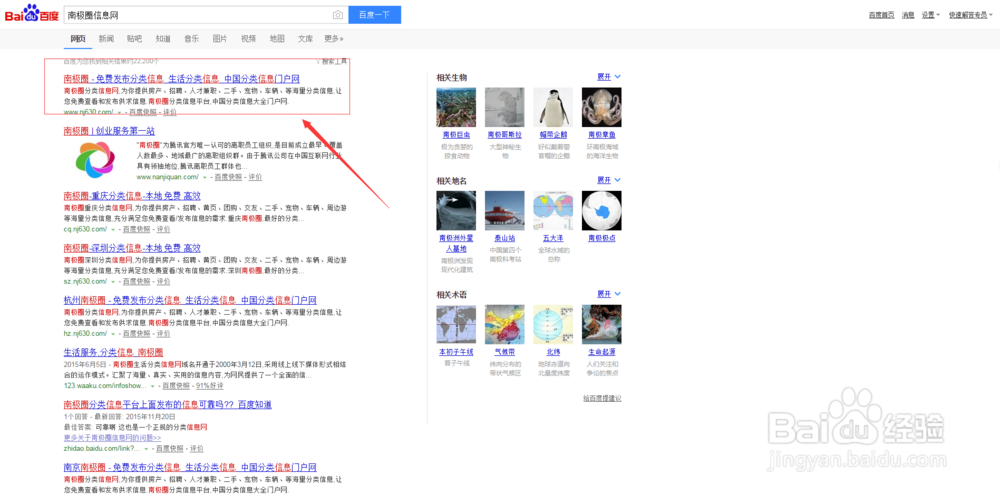Click the 南极极点 globe thumbnail

[x=601, y=210]
